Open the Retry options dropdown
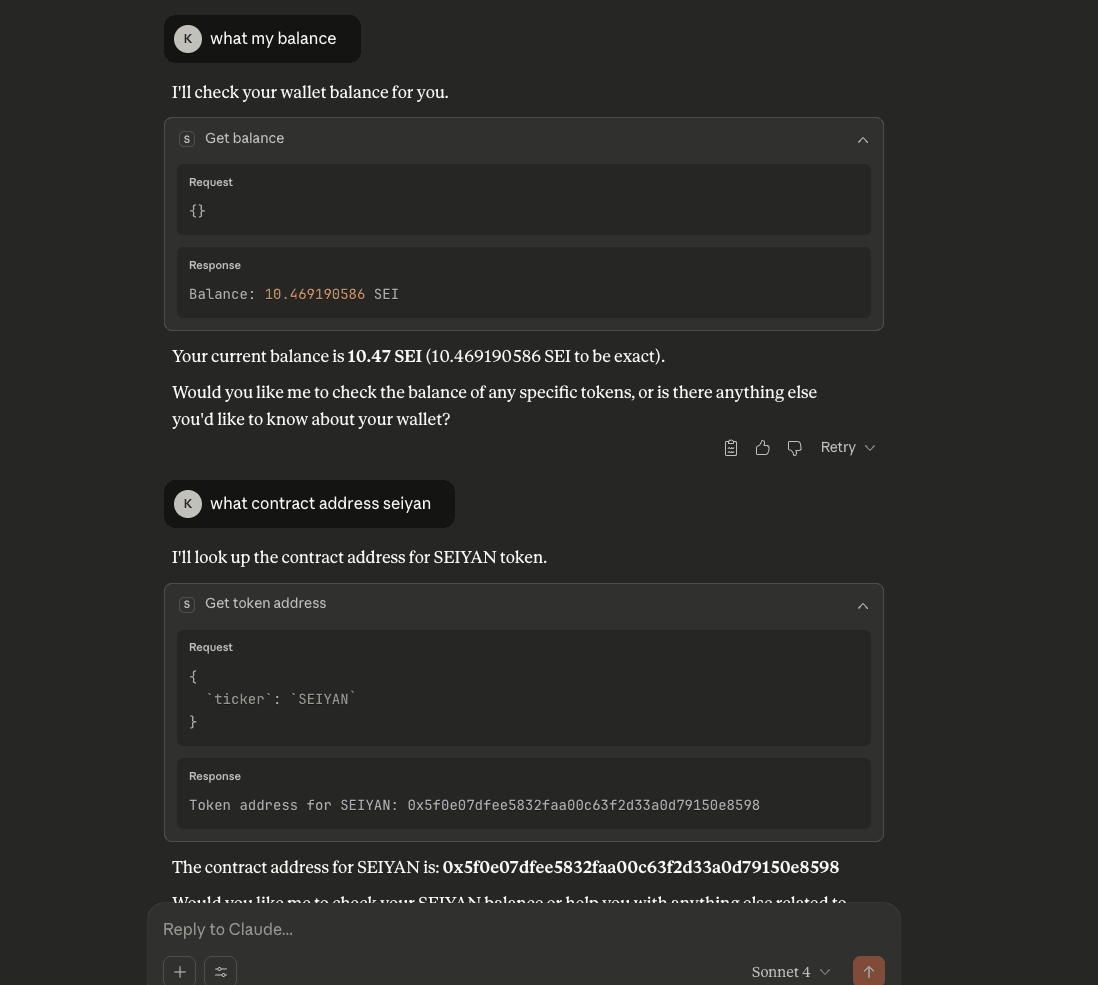The image size is (1098, 985). (848, 448)
